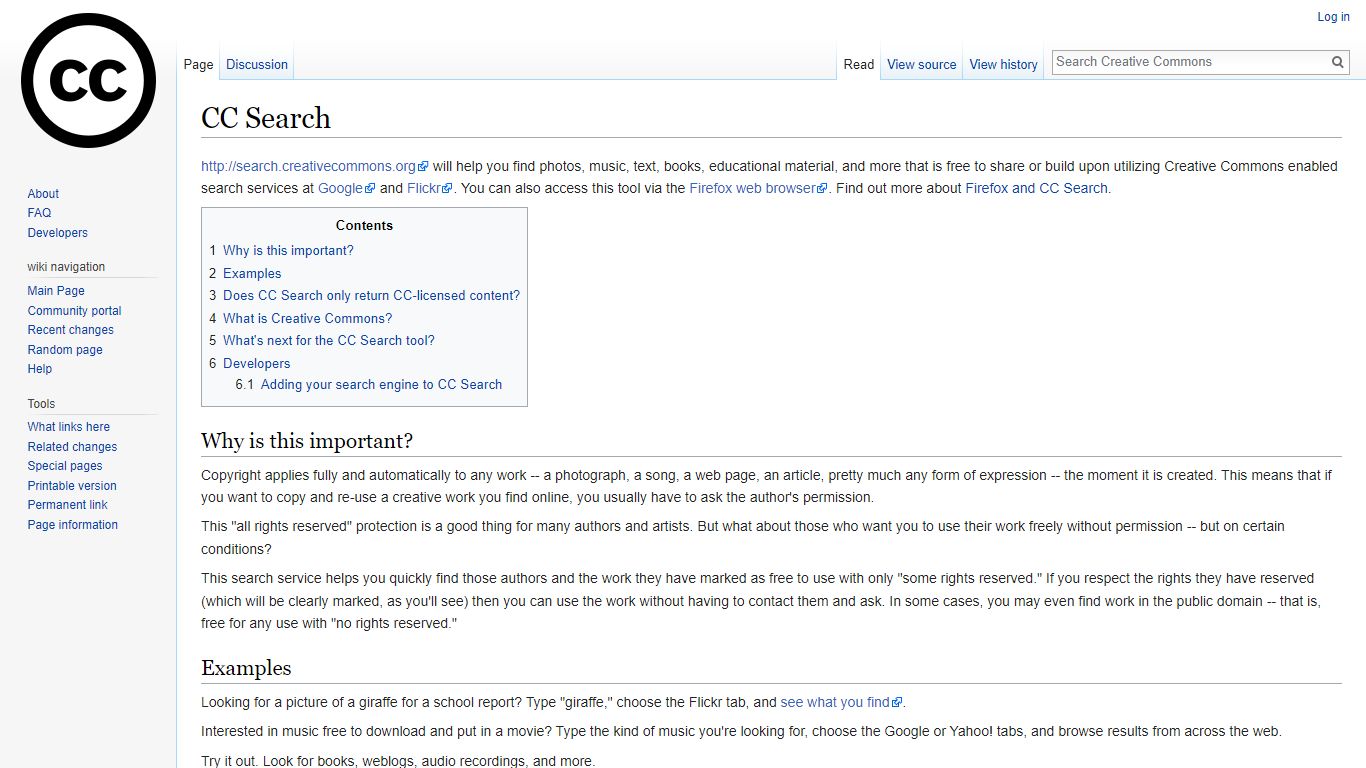Open the FAQ sidebar link
The image size is (1366, 768).
[x=39, y=213]
